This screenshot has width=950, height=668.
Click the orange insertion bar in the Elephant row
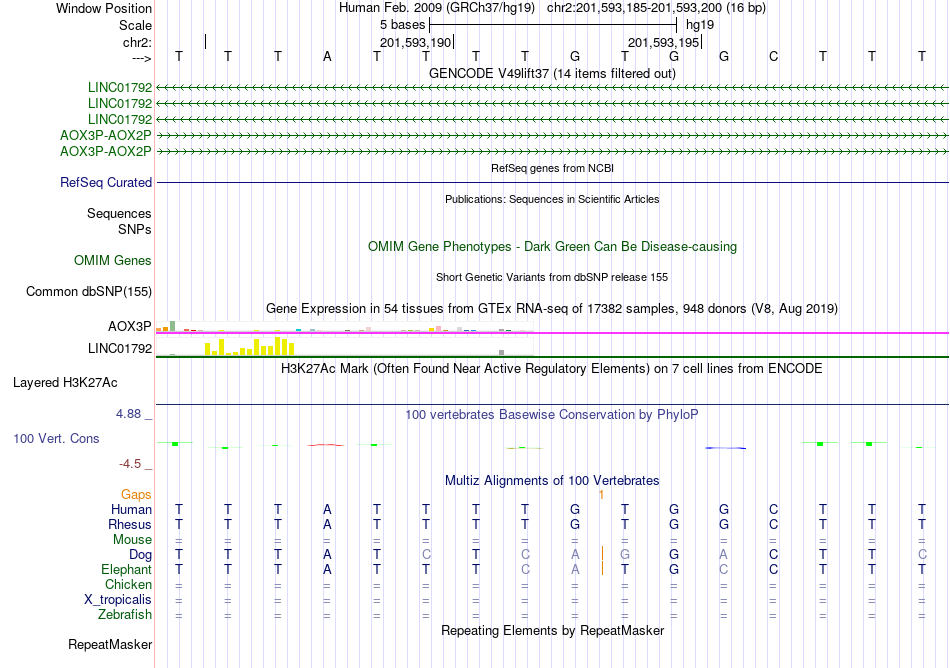(x=602, y=569)
